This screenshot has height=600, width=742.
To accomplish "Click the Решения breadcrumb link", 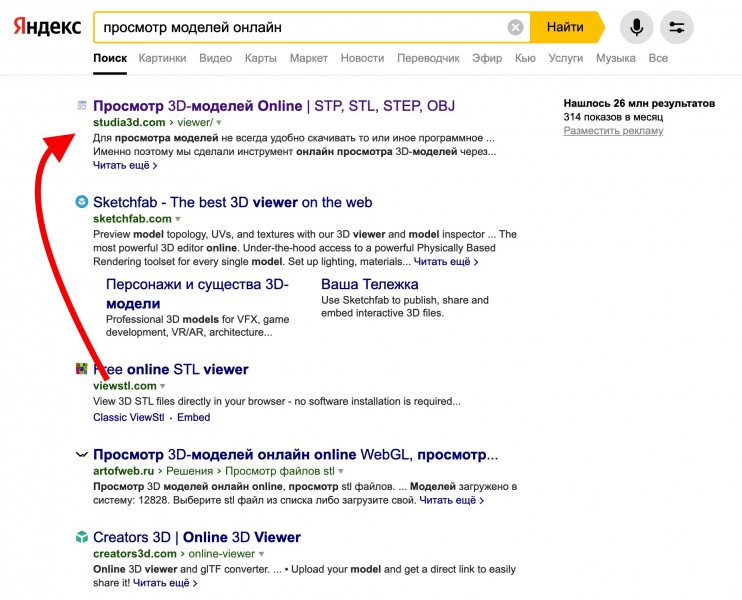I will point(189,471).
